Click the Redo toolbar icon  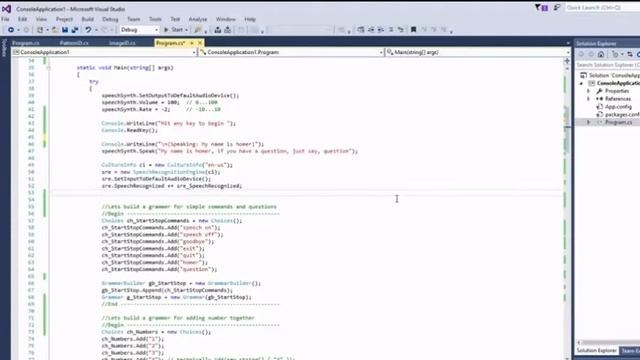pyautogui.click(x=104, y=30)
